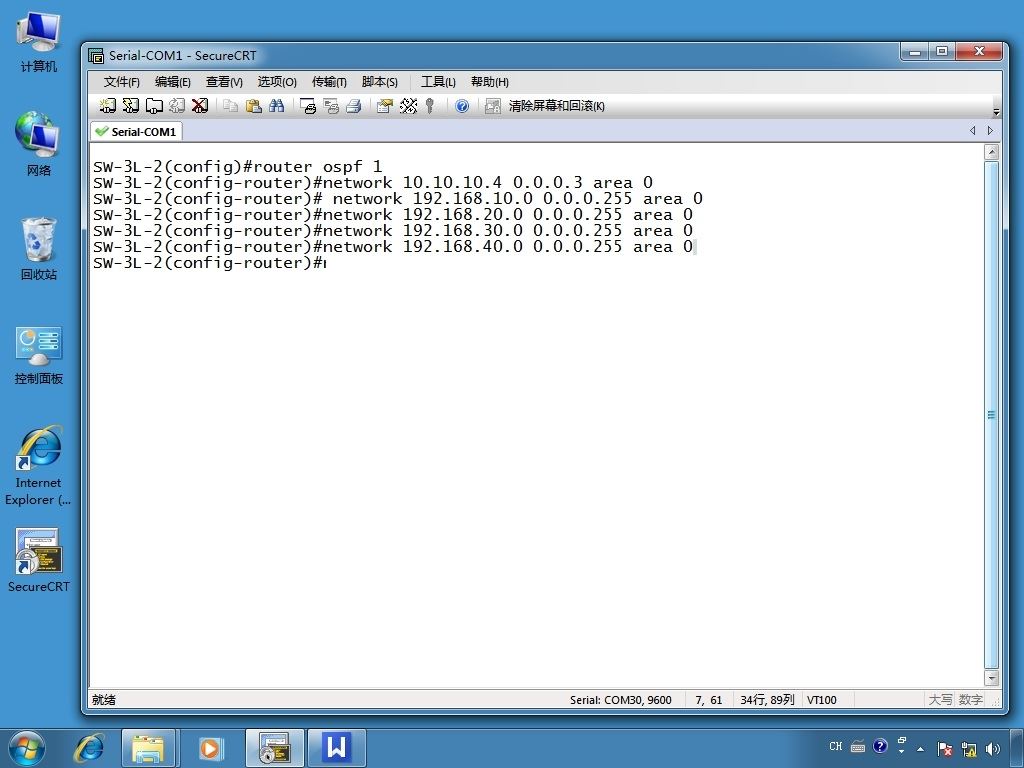This screenshot has width=1024, height=768.
Task: Click the media player taskbar icon
Action: (x=210, y=748)
